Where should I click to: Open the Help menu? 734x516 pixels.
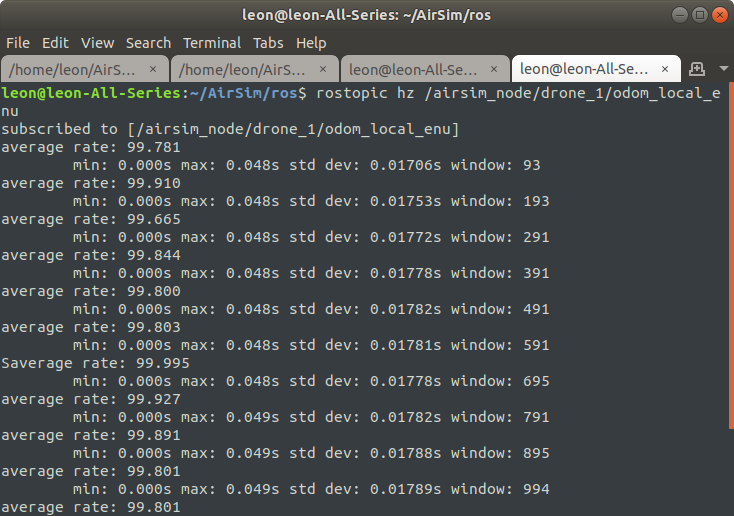311,43
